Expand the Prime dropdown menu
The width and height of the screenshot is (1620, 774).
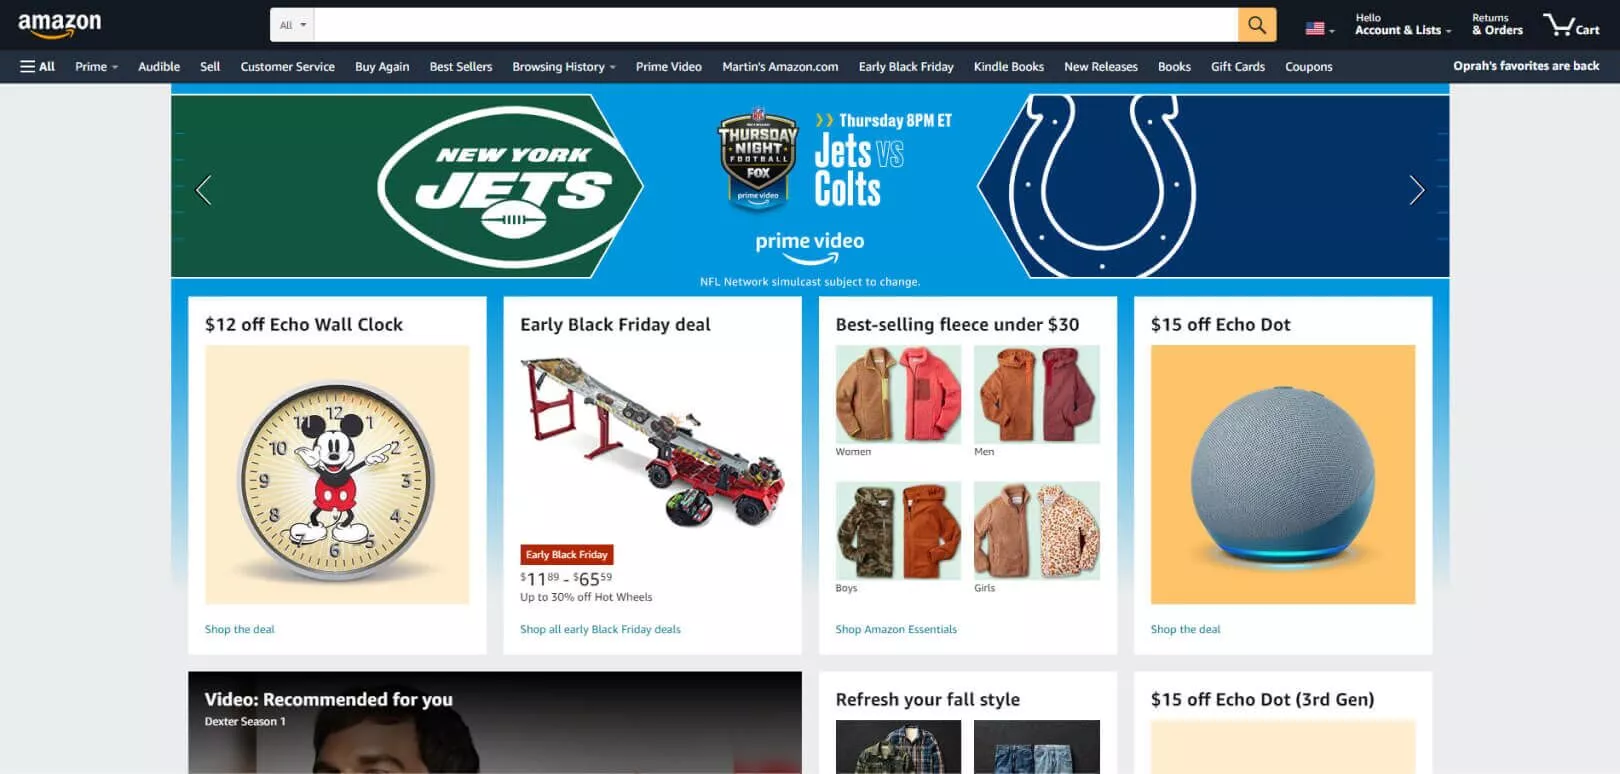96,66
